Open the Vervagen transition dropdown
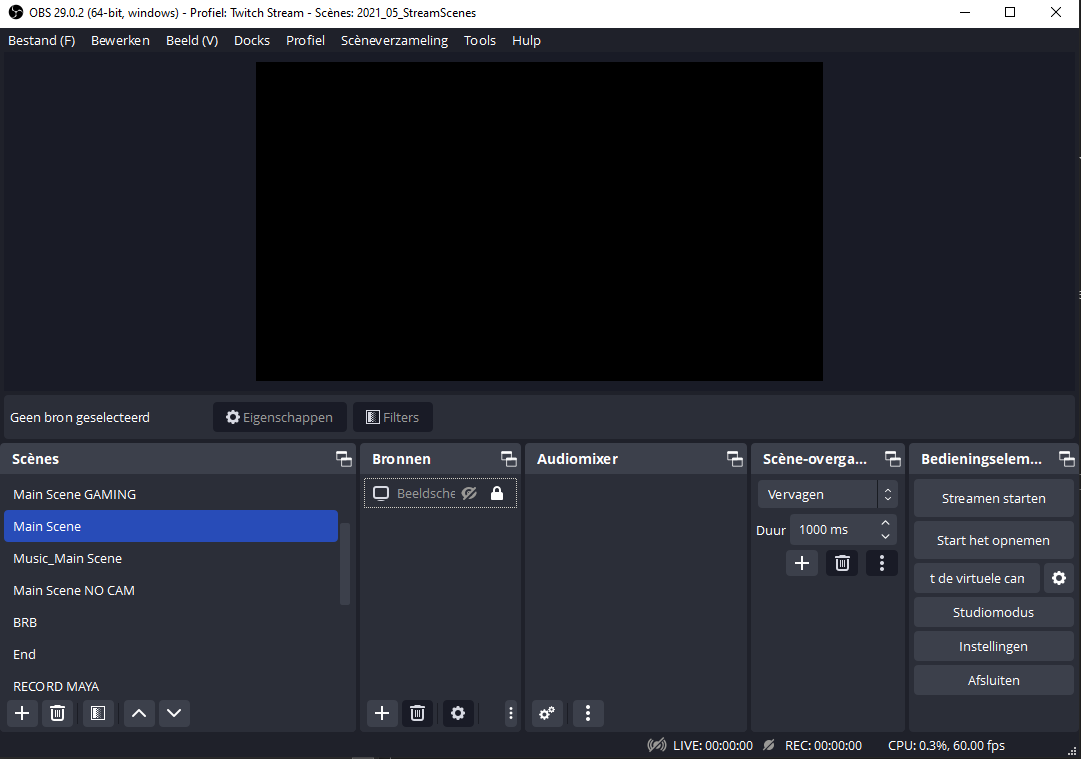Screen dimensions: 1081x759 pos(827,494)
